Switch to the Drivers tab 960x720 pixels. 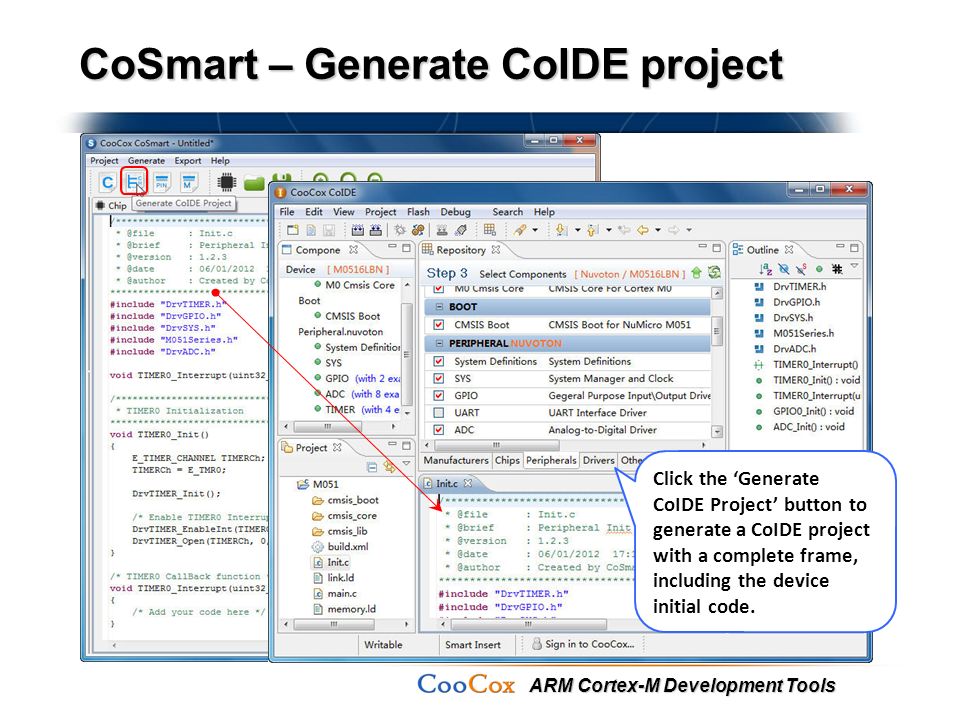598,460
